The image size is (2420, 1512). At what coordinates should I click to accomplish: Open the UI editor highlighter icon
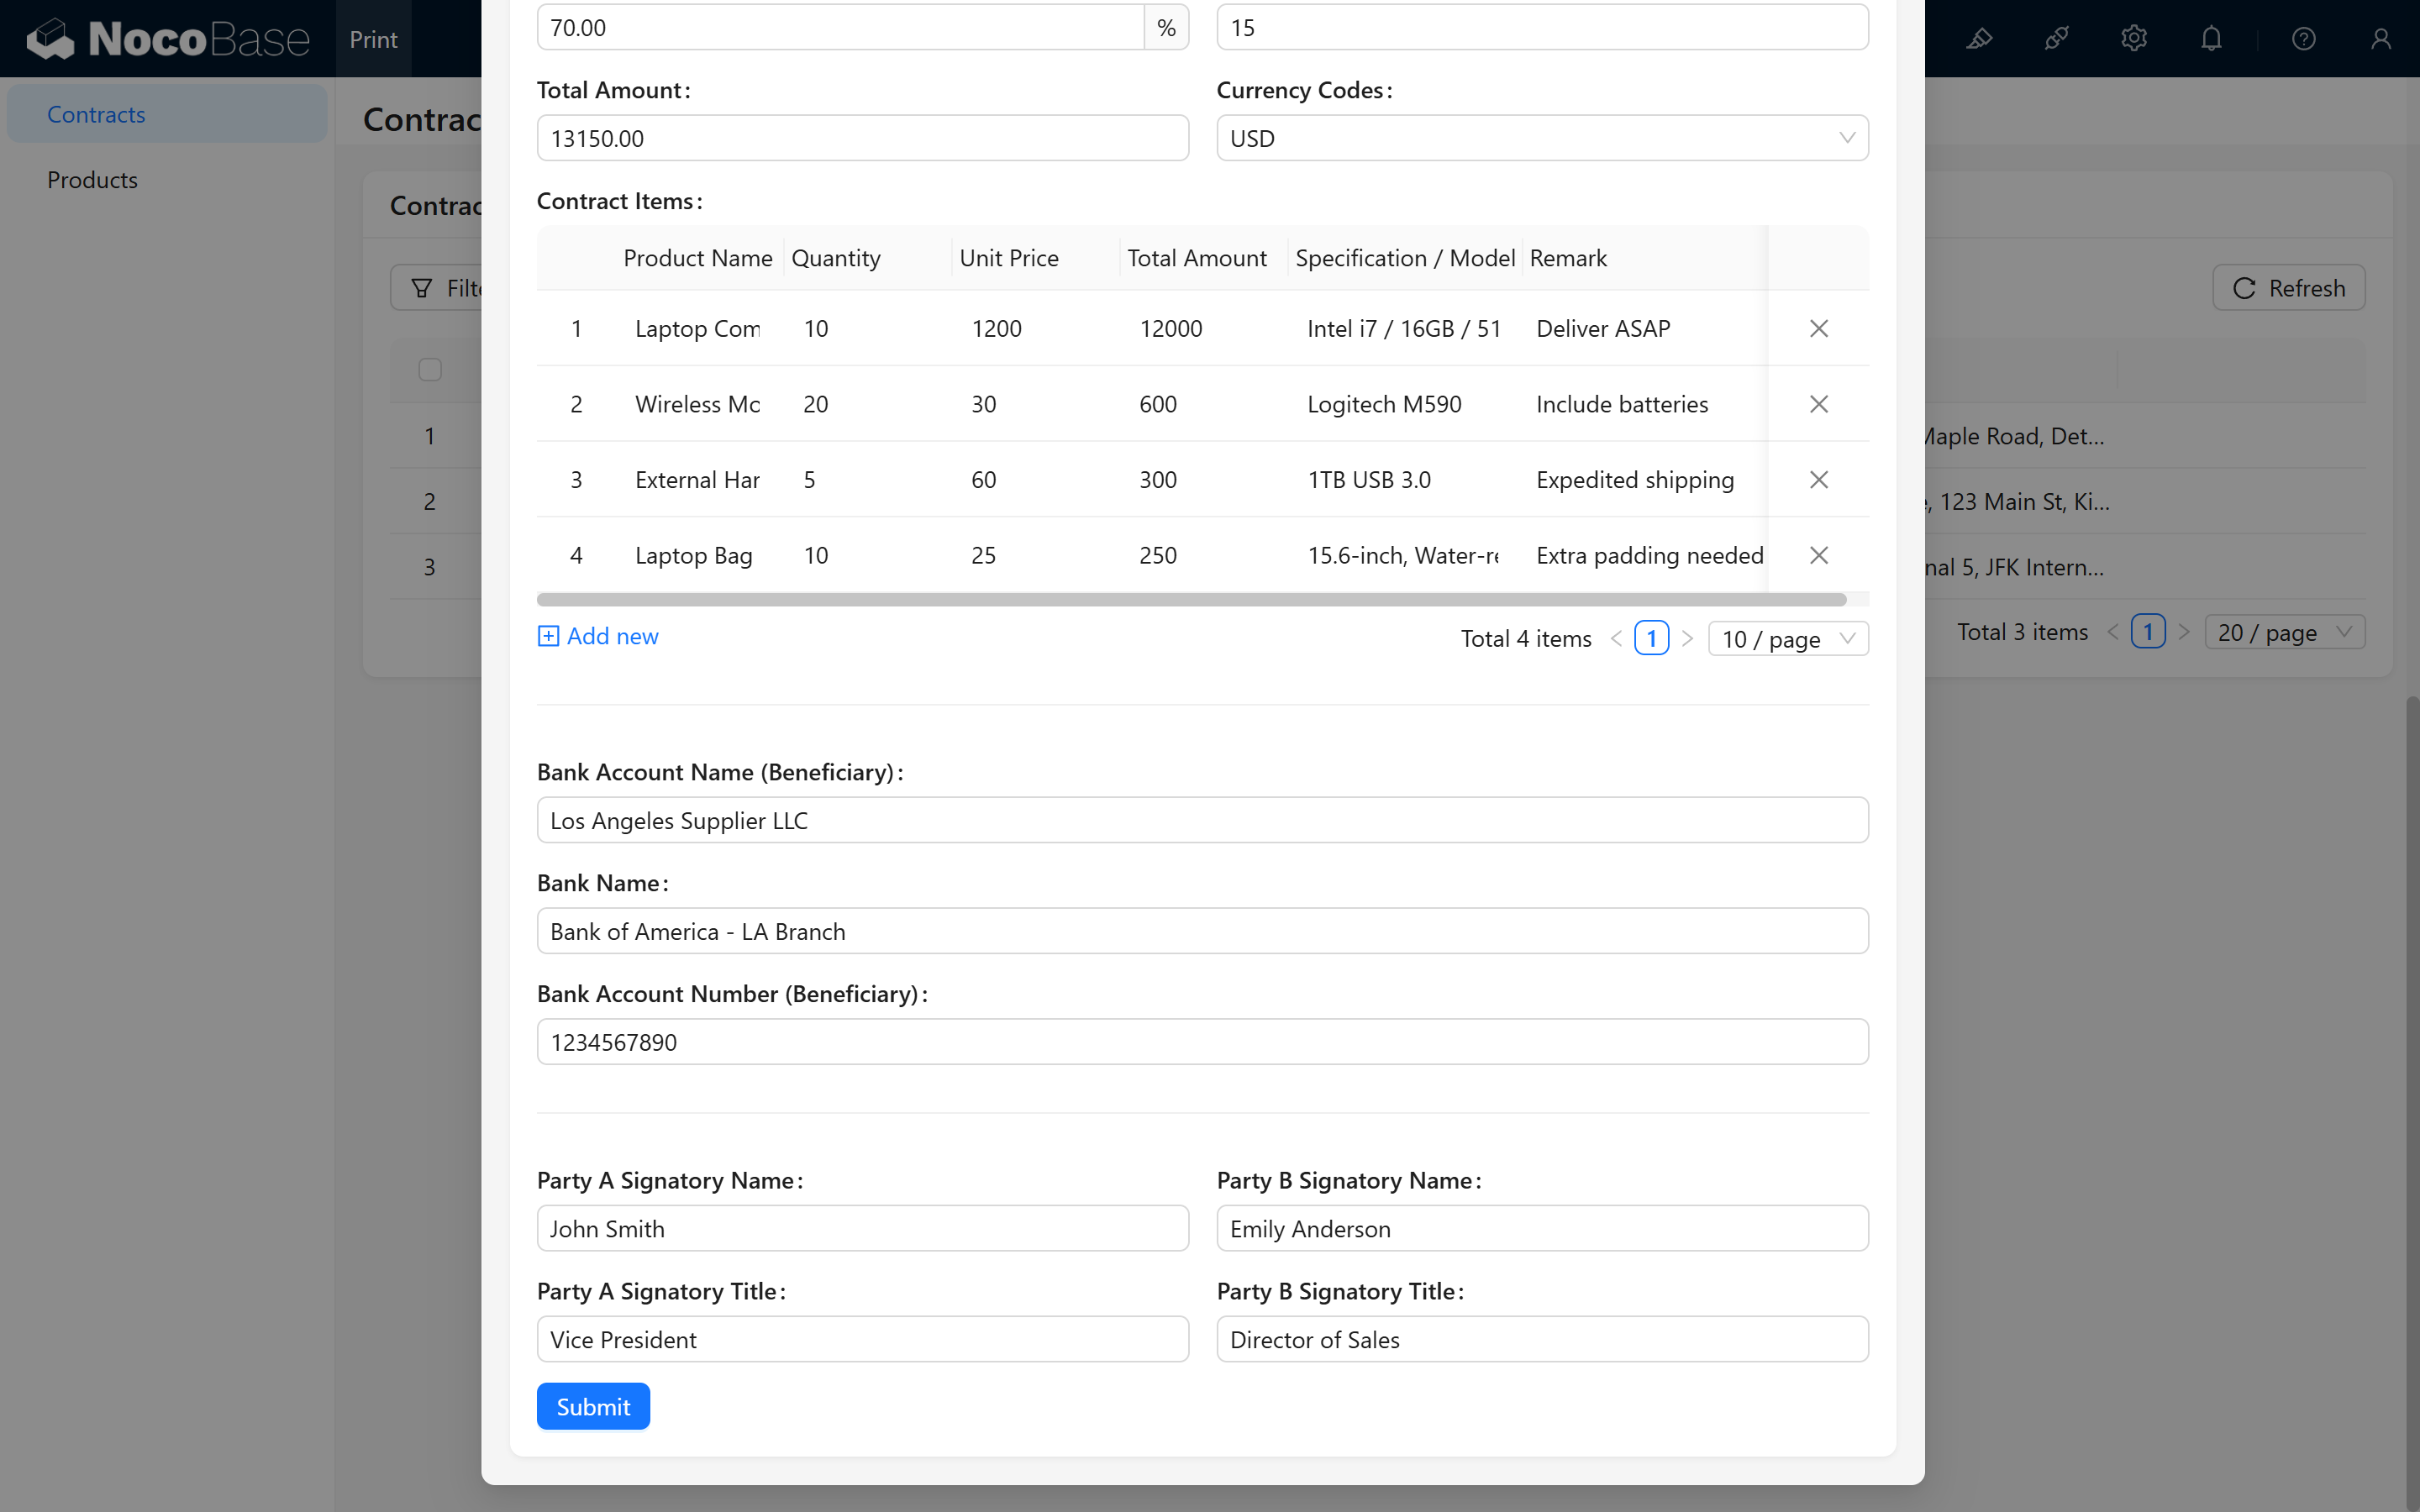(x=1979, y=39)
